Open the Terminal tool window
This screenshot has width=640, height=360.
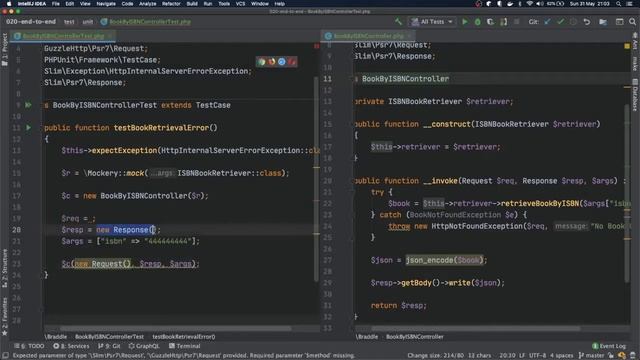tap(184, 346)
